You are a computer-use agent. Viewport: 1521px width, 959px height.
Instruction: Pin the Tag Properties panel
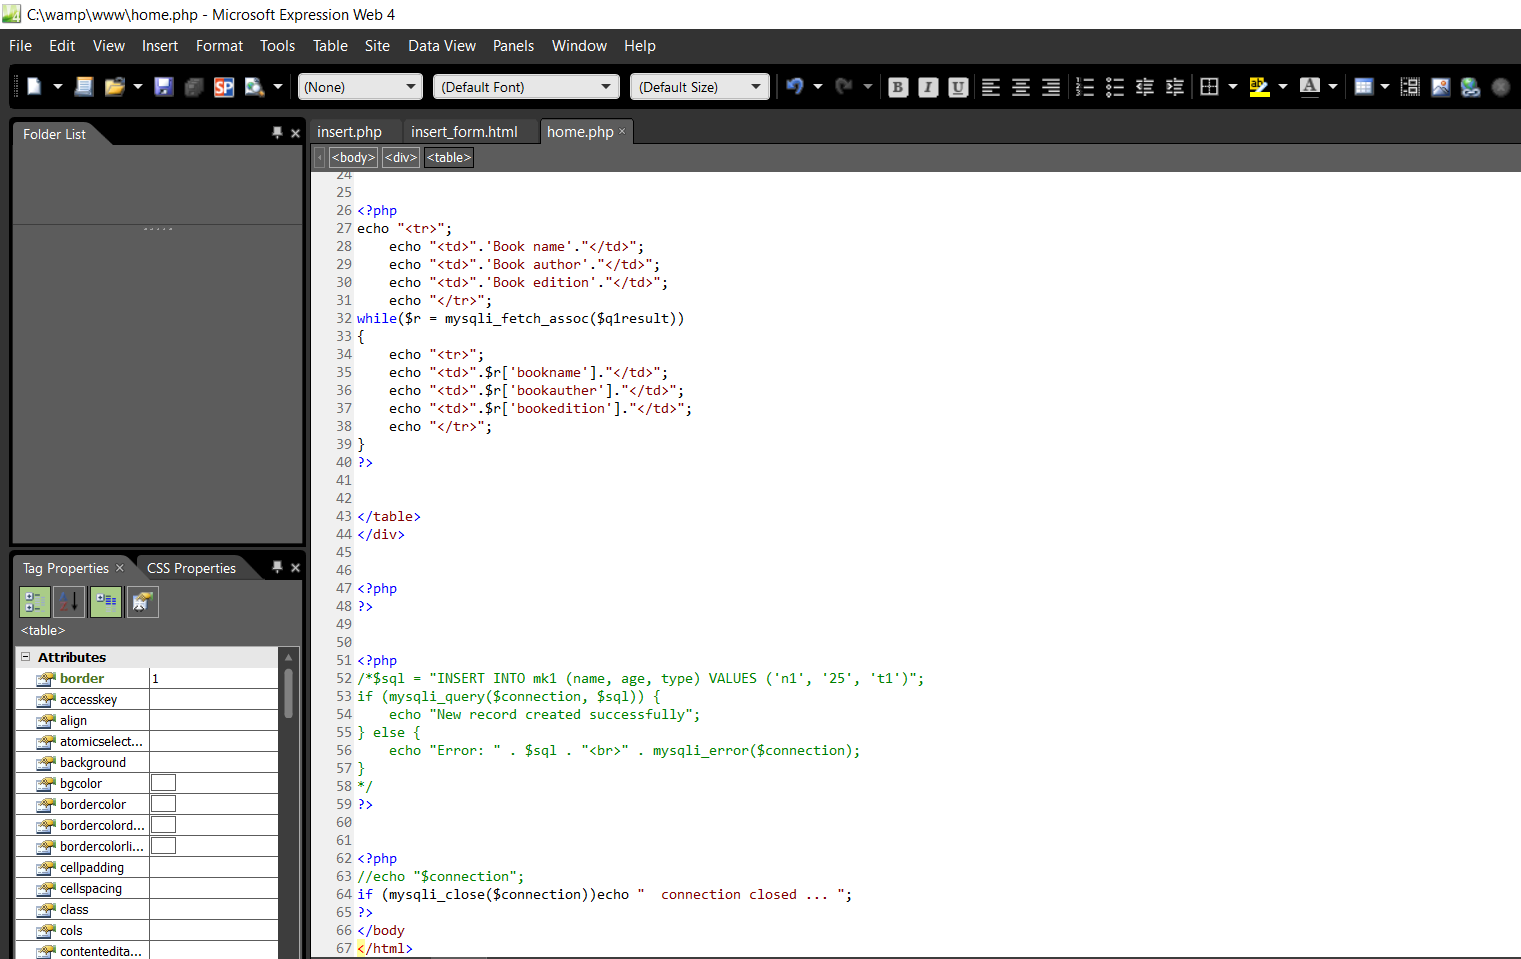click(277, 567)
